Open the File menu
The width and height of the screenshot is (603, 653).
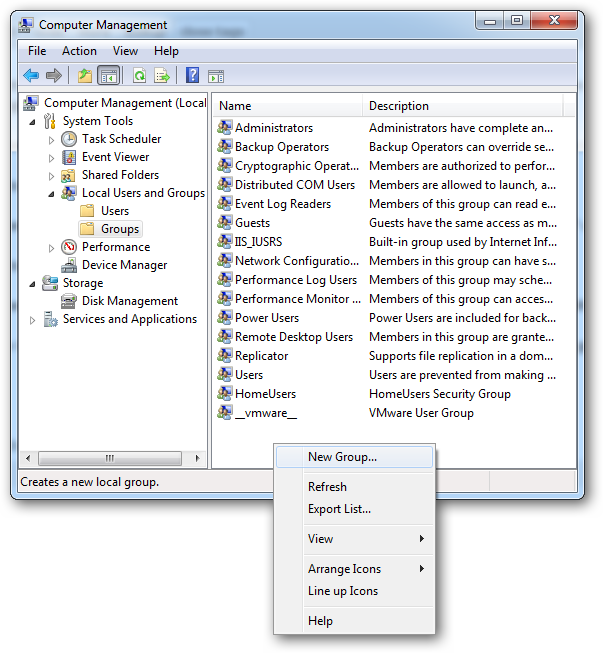(x=37, y=51)
